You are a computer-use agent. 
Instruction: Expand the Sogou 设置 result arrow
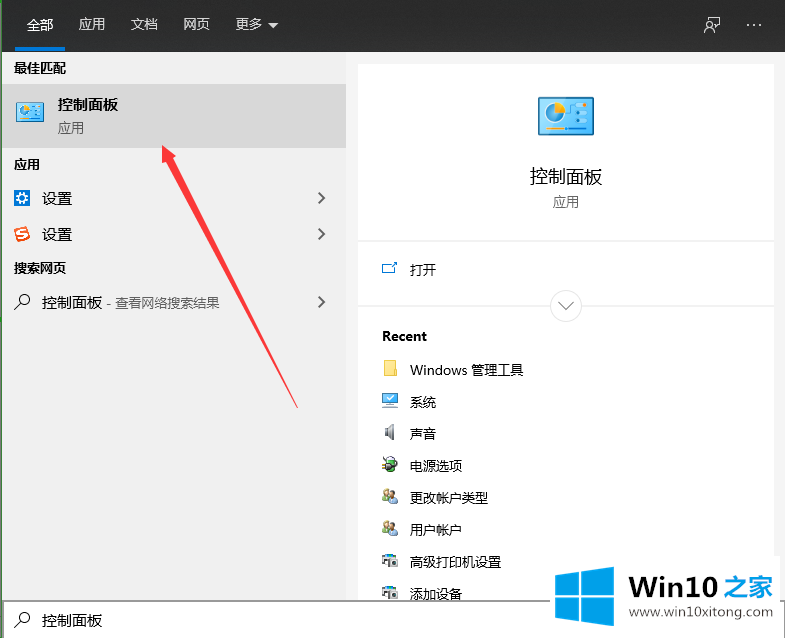pos(321,234)
